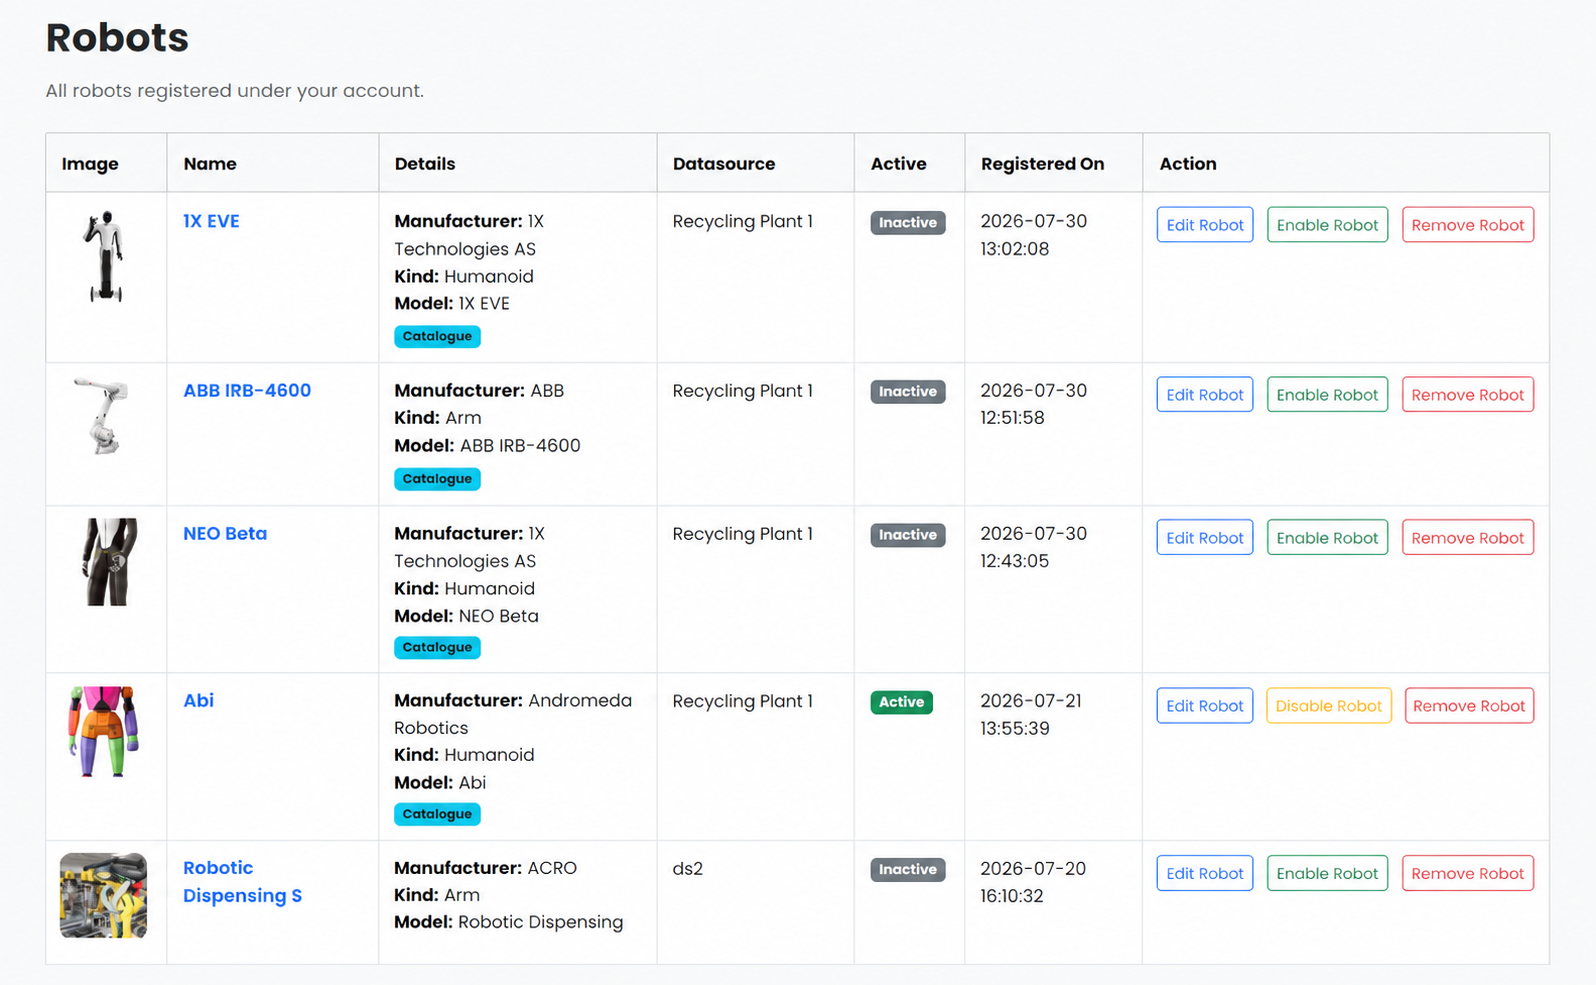
Task: Click the Catalogue badge for Abi
Action: pos(437,814)
